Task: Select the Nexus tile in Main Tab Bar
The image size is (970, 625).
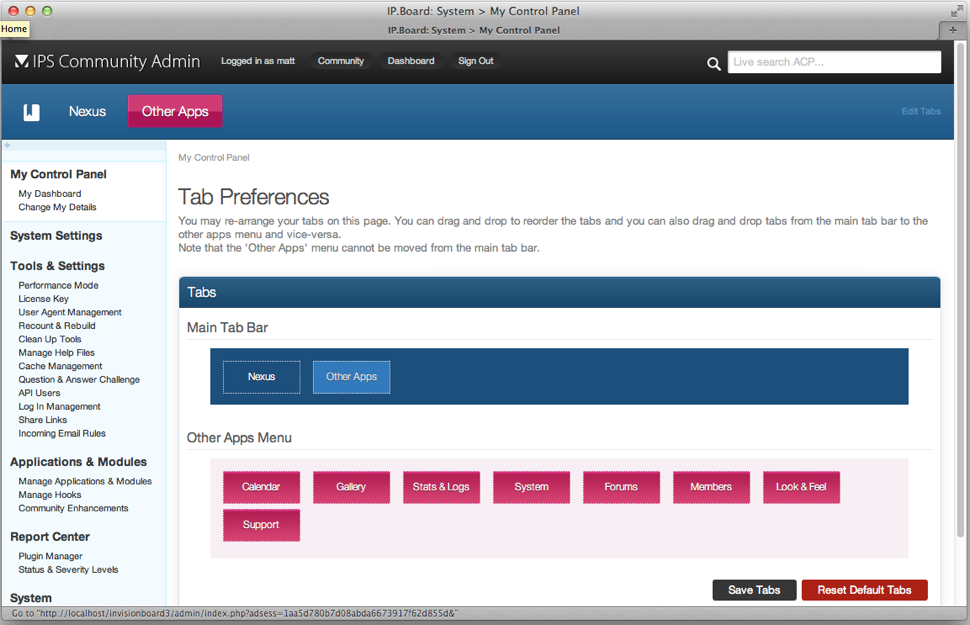Action: 262,377
